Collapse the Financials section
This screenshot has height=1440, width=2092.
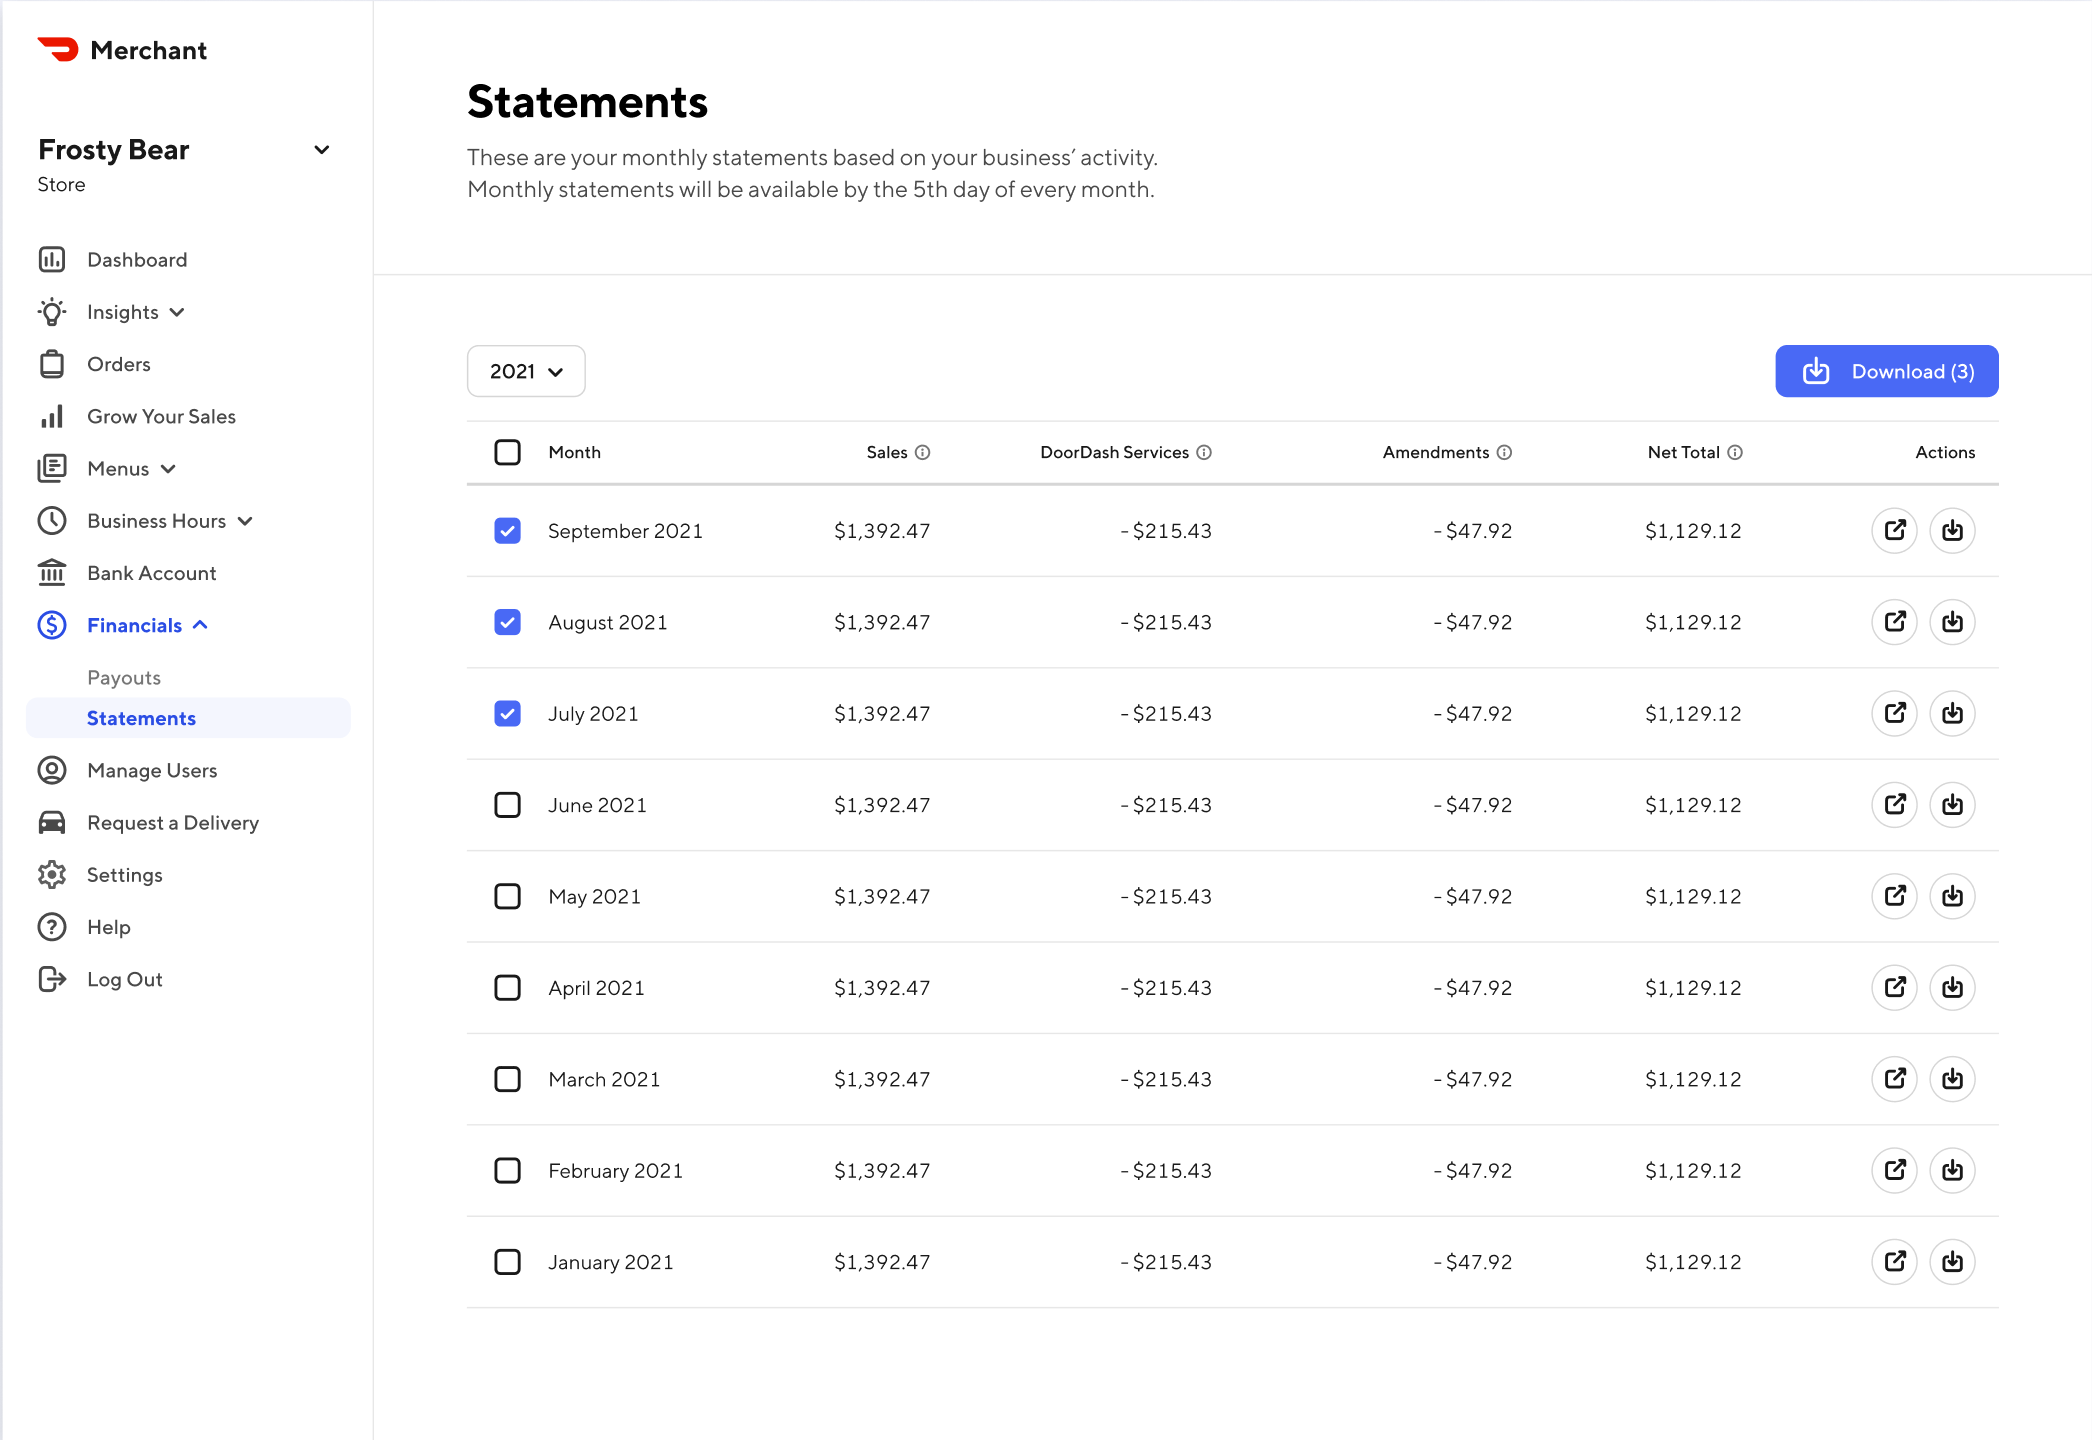coord(134,625)
